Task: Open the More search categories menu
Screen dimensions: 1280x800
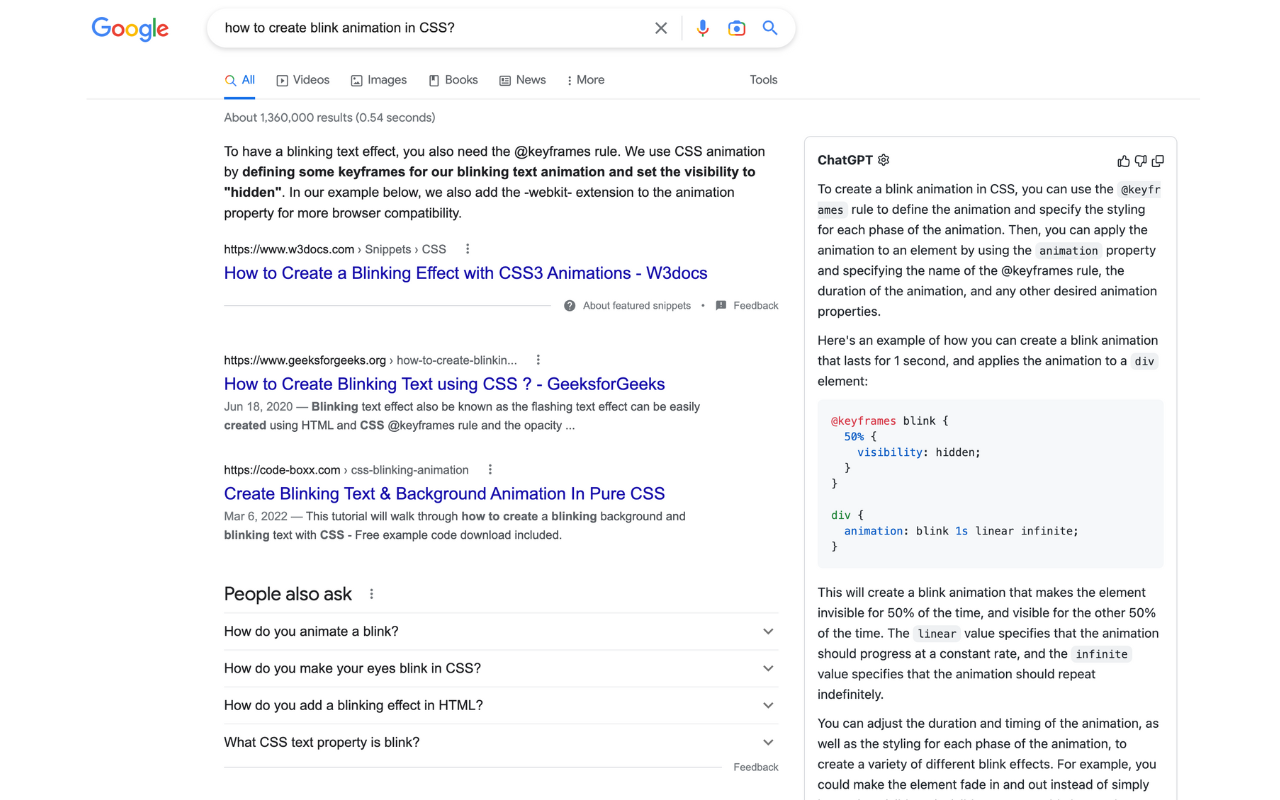Action: (x=586, y=80)
